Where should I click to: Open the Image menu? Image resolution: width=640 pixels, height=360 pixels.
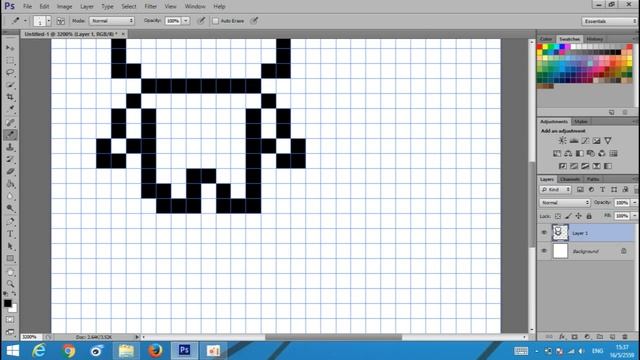64,7
